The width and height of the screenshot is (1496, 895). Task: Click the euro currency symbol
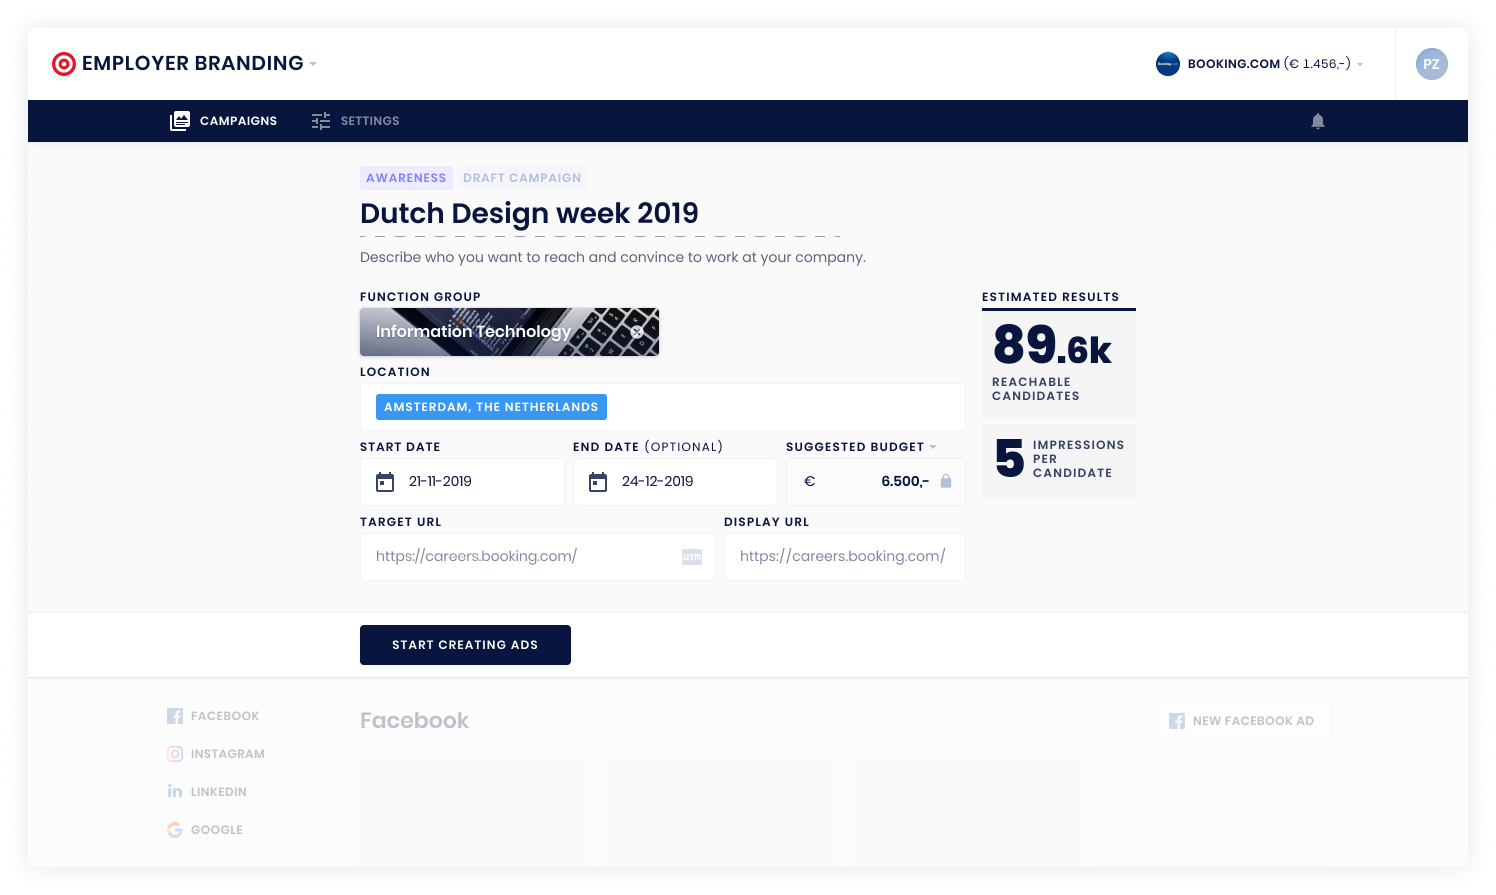(810, 482)
